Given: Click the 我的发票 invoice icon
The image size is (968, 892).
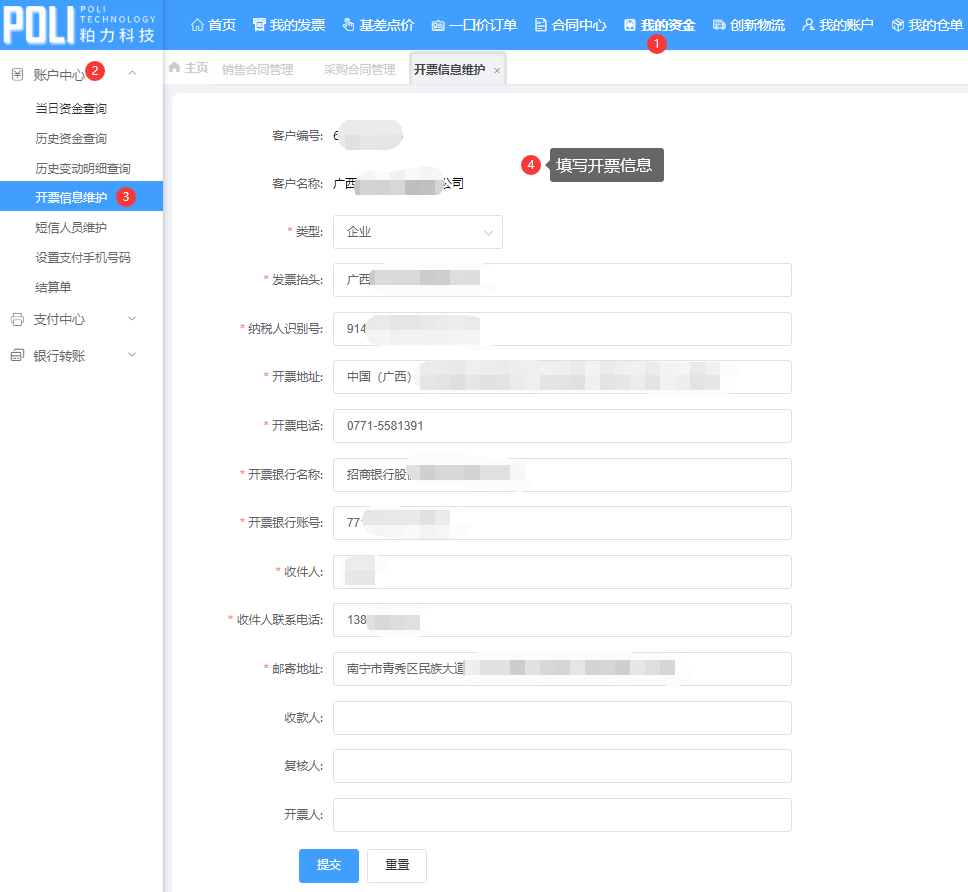Looking at the screenshot, I should click(259, 25).
